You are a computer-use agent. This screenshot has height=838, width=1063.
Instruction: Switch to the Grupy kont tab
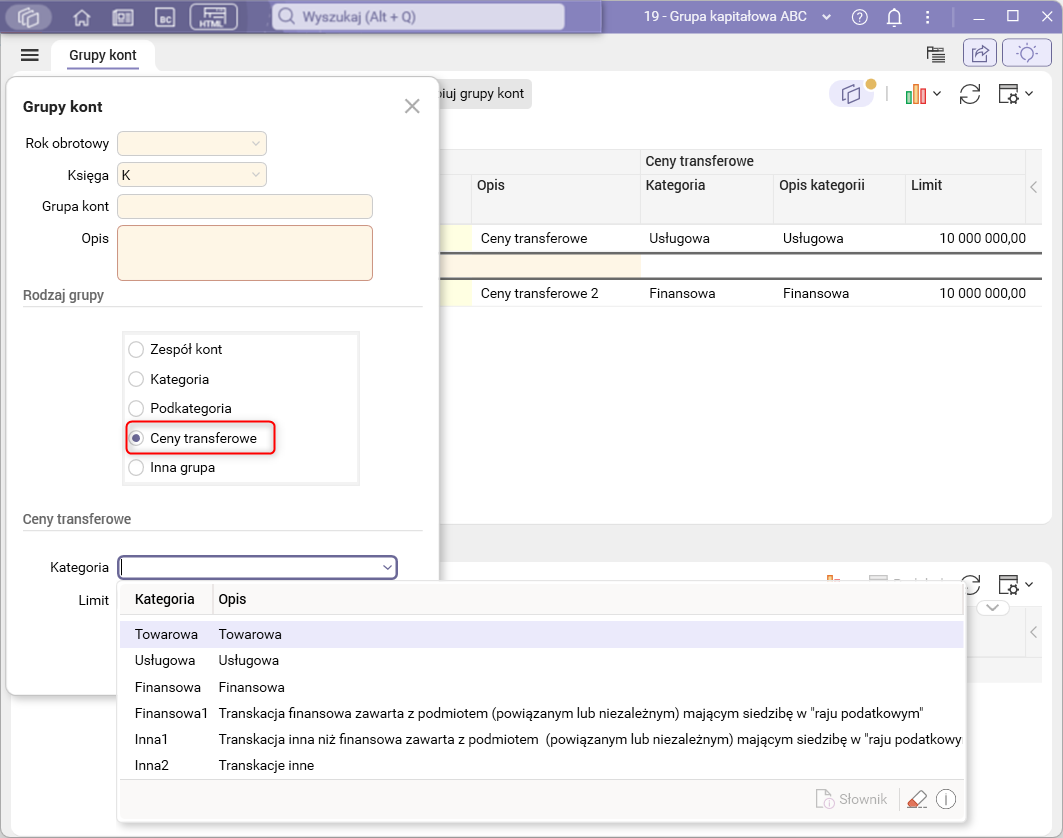tap(103, 55)
